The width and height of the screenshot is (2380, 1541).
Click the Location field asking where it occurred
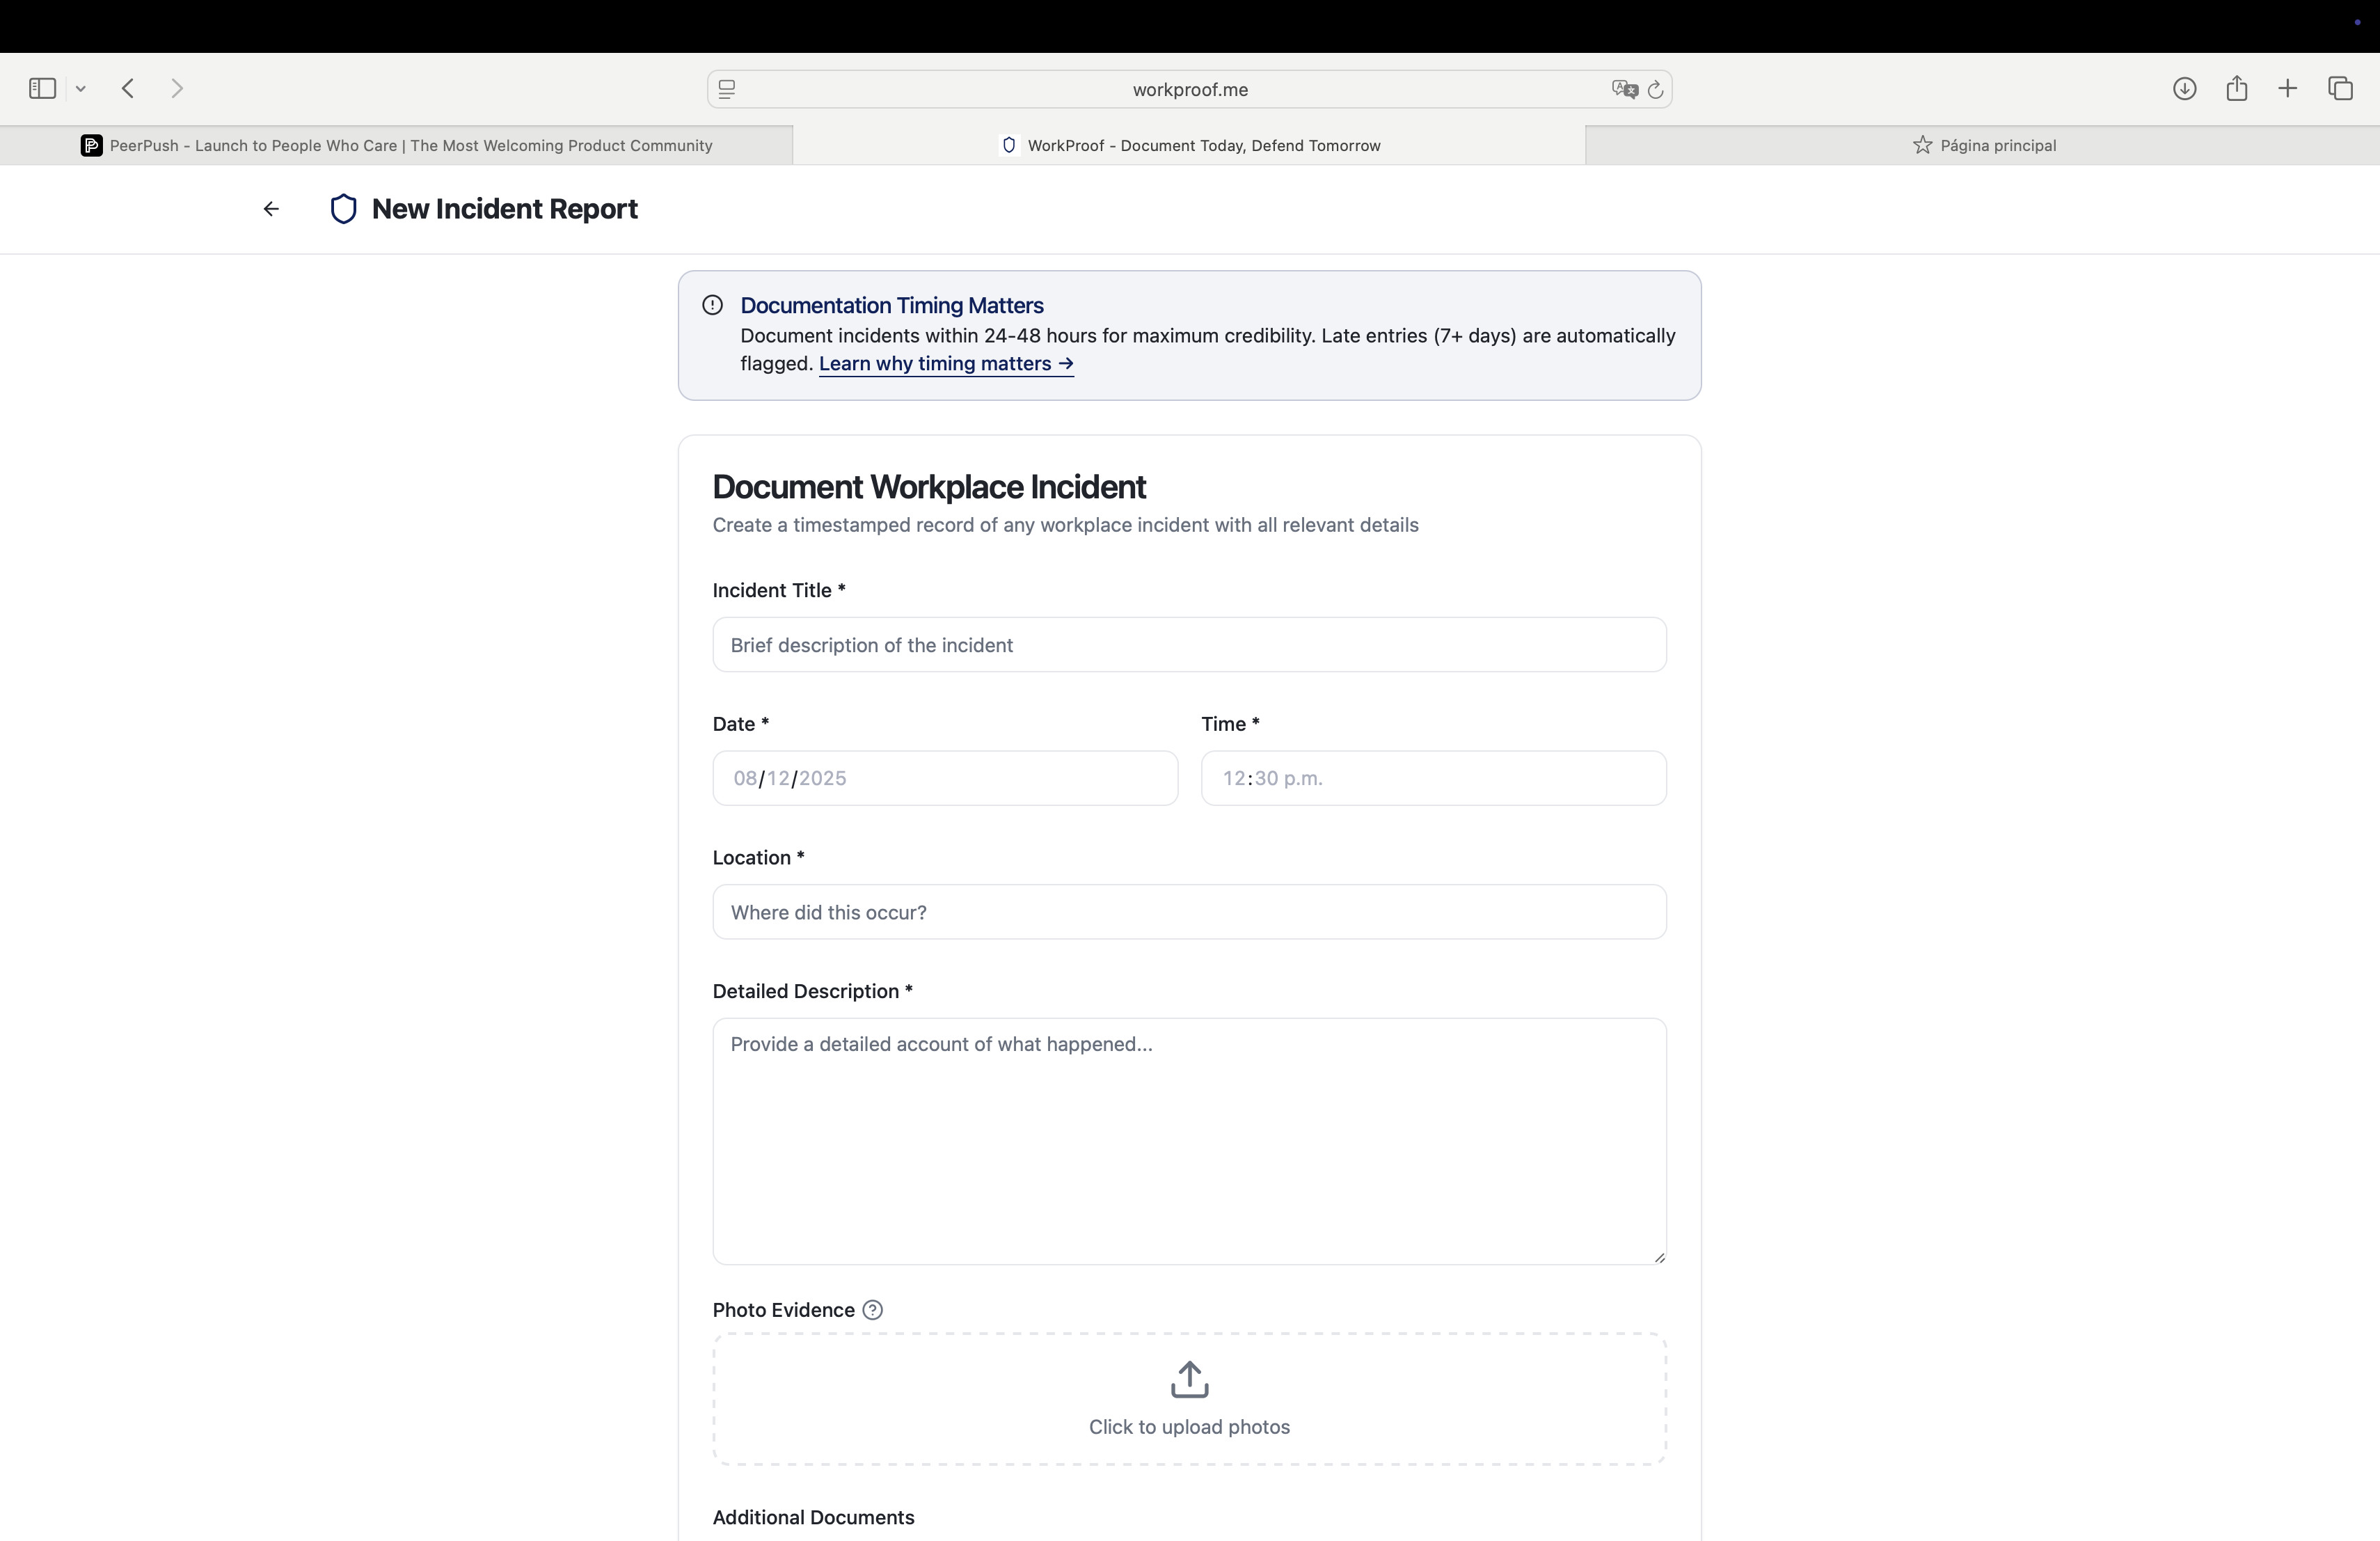1188,911
